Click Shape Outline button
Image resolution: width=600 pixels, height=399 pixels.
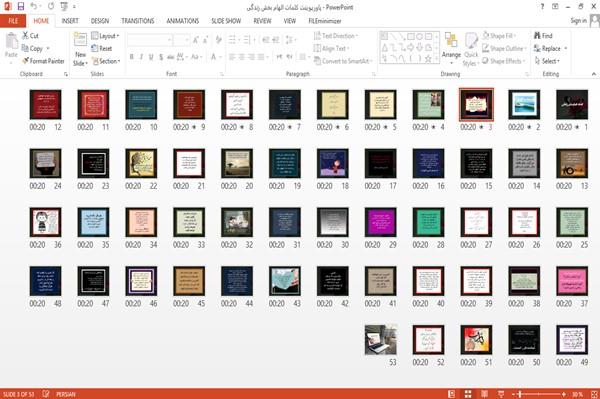coord(504,49)
